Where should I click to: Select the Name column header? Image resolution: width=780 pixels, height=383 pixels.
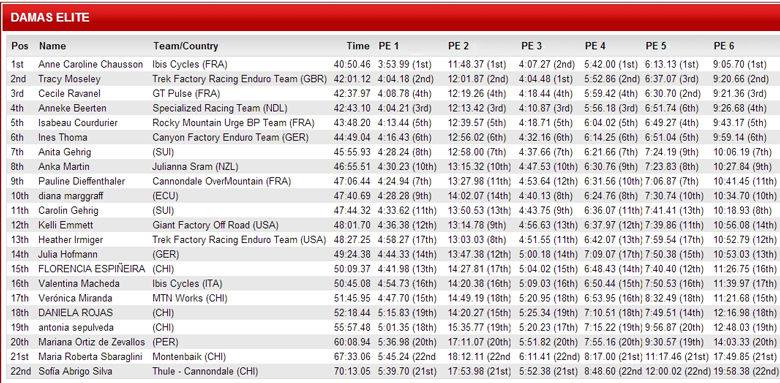[x=52, y=46]
